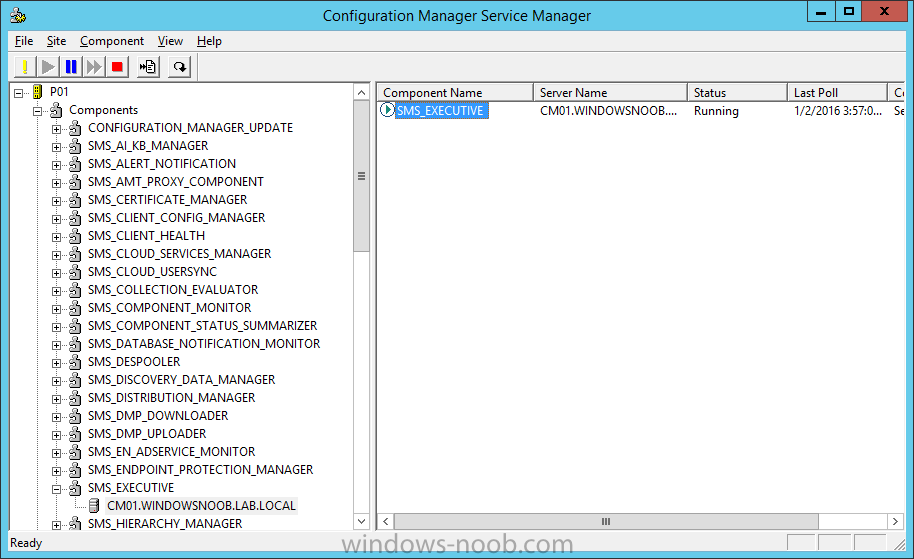The width and height of the screenshot is (914, 559).
Task: Collapse the SMS_EXECUTIVE tree node
Action: pyautogui.click(x=56, y=489)
